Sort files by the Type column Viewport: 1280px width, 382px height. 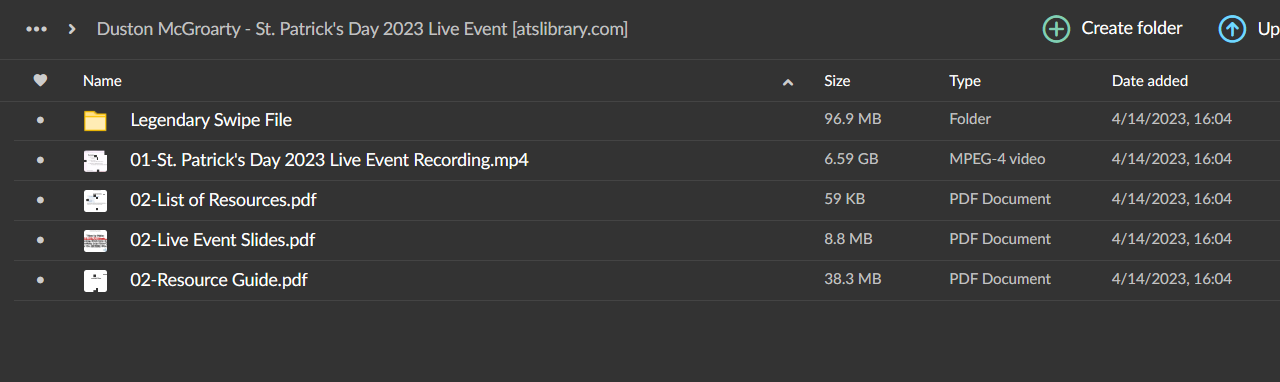[x=965, y=81]
